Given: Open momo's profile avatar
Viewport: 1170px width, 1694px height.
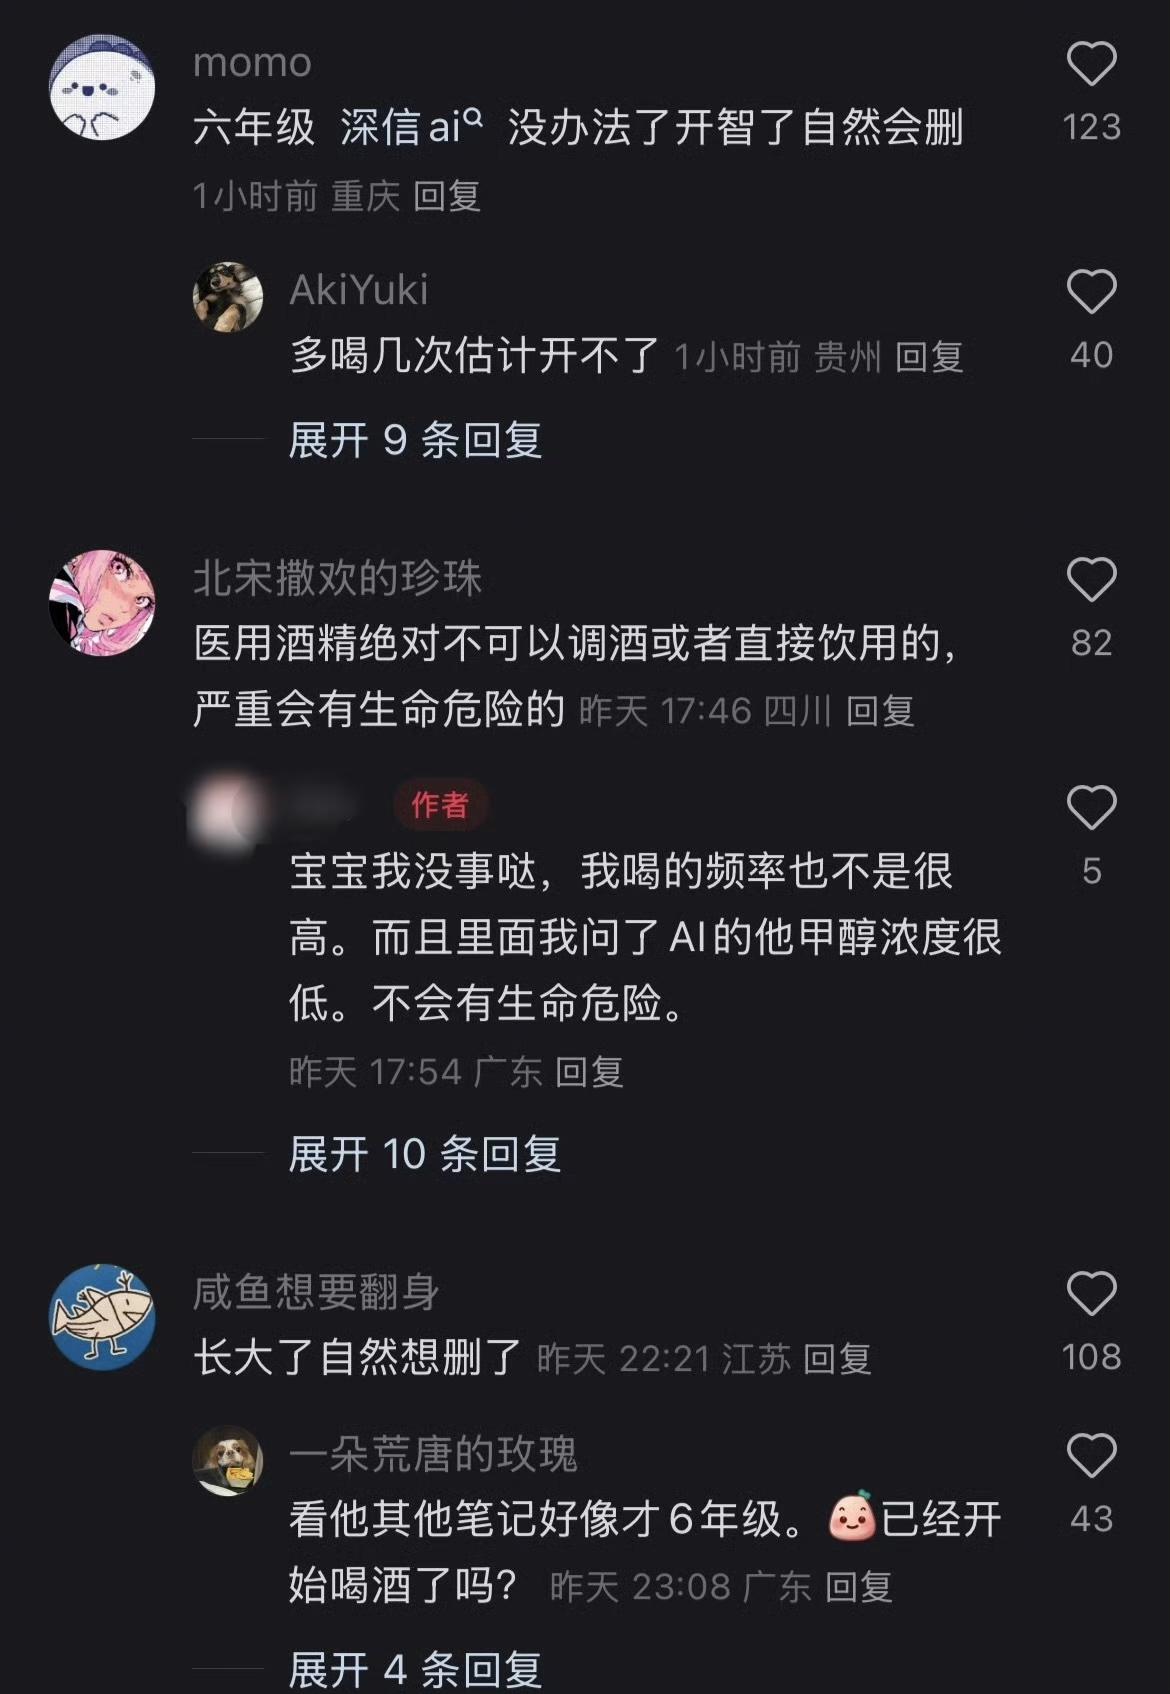Looking at the screenshot, I should [102, 88].
